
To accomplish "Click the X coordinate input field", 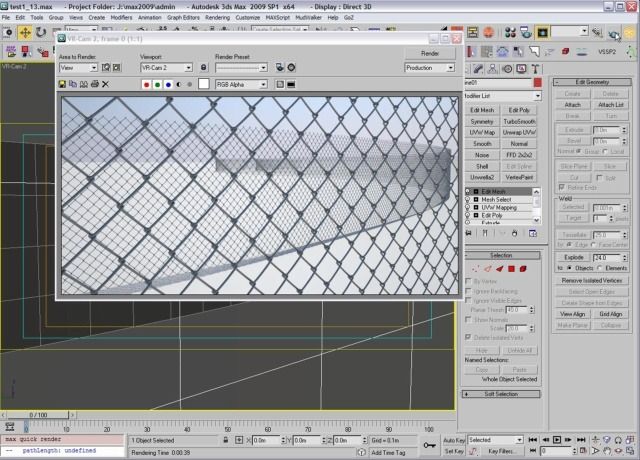I will tap(267, 440).
